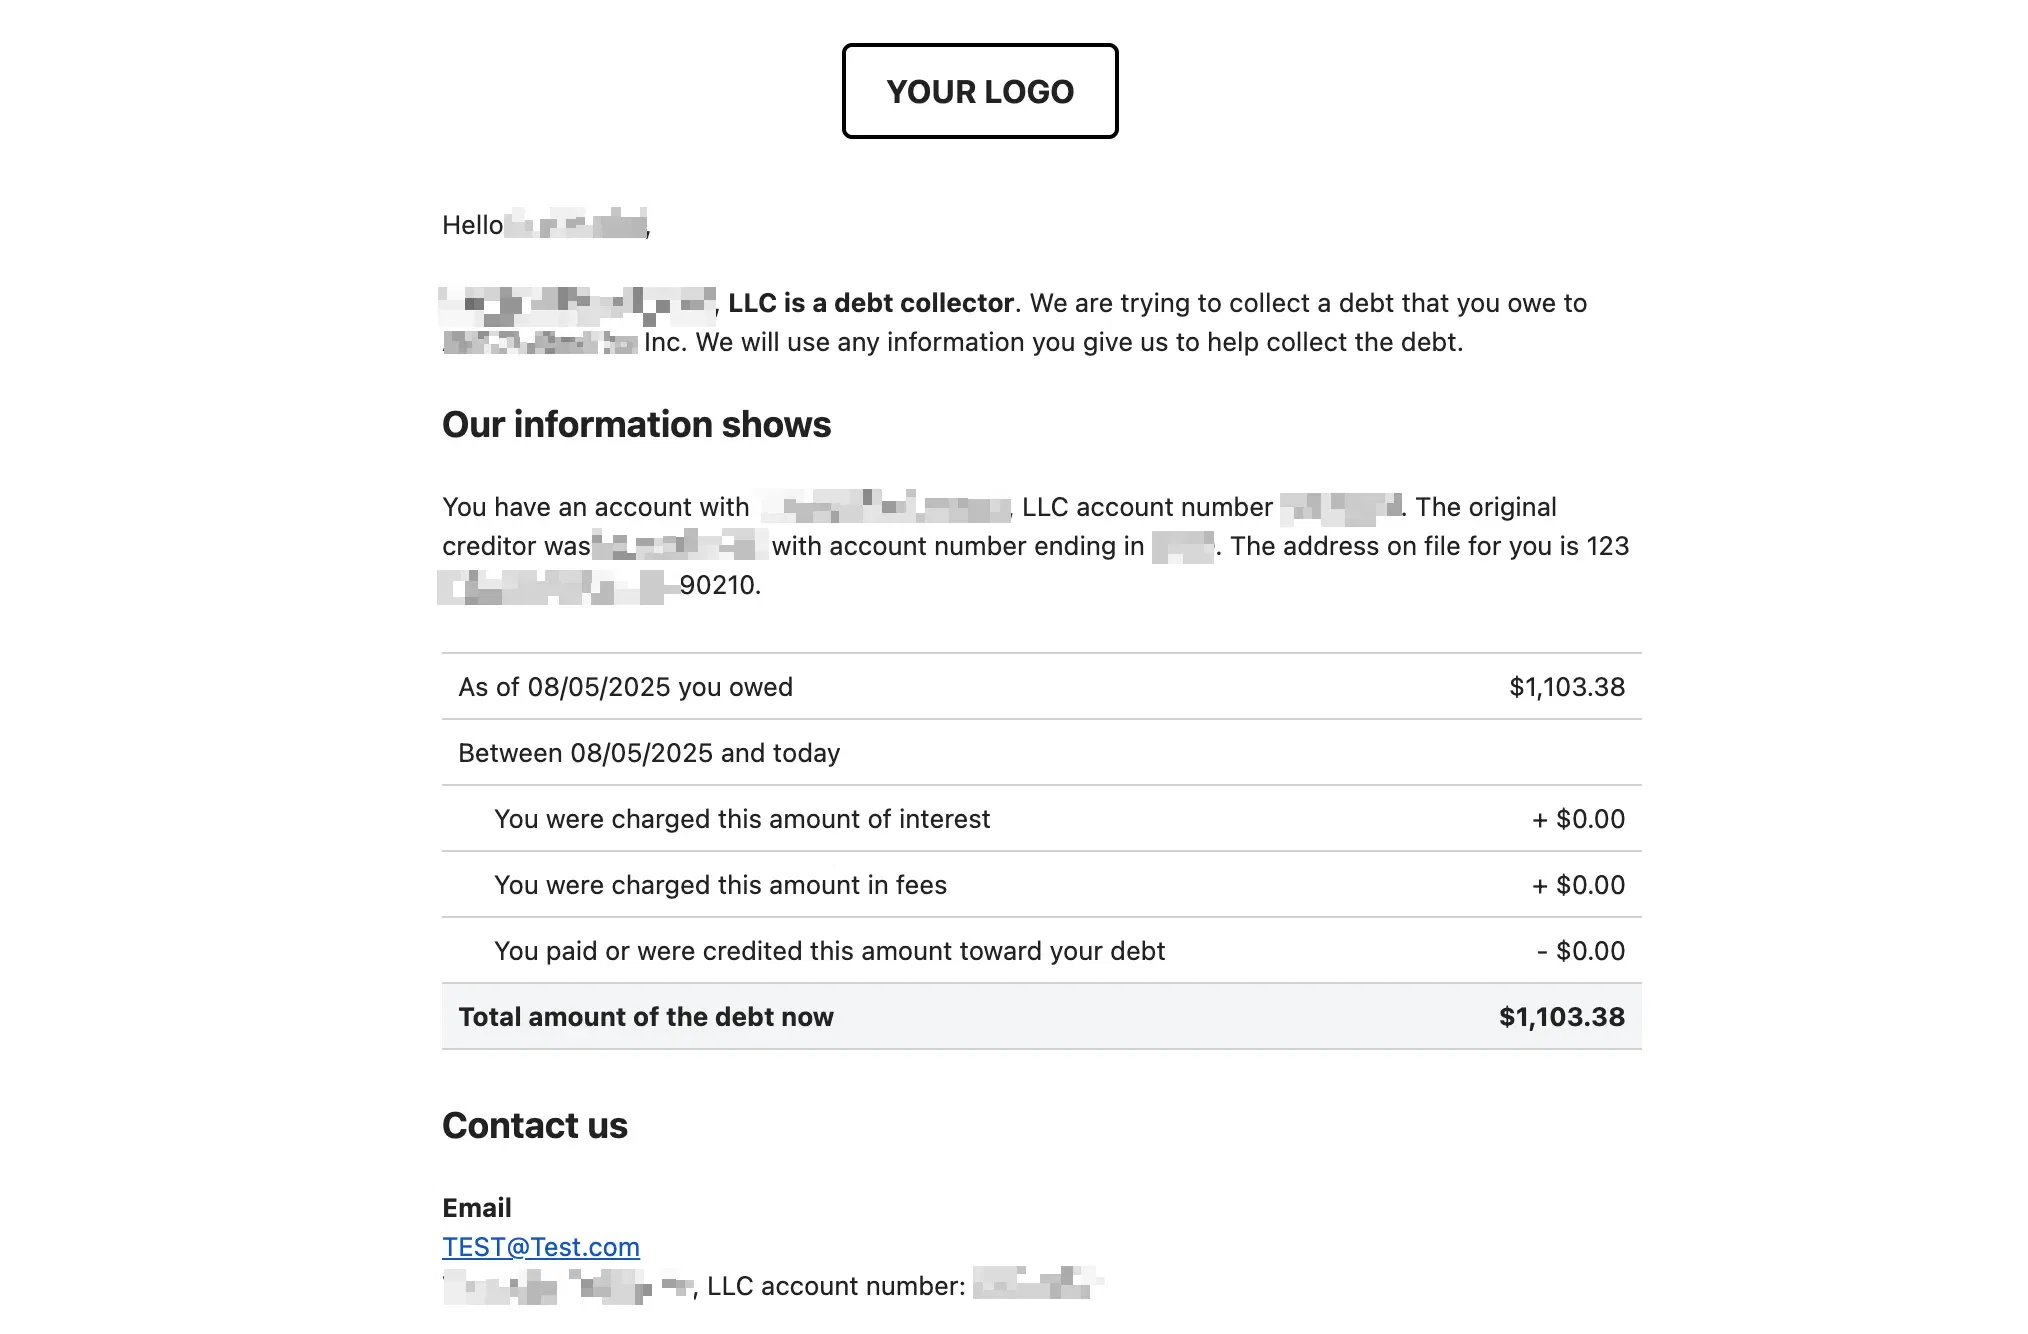Screen dimensions: 2028x1334
Task: Click the 'Our information shows' heading
Action: click(x=636, y=424)
